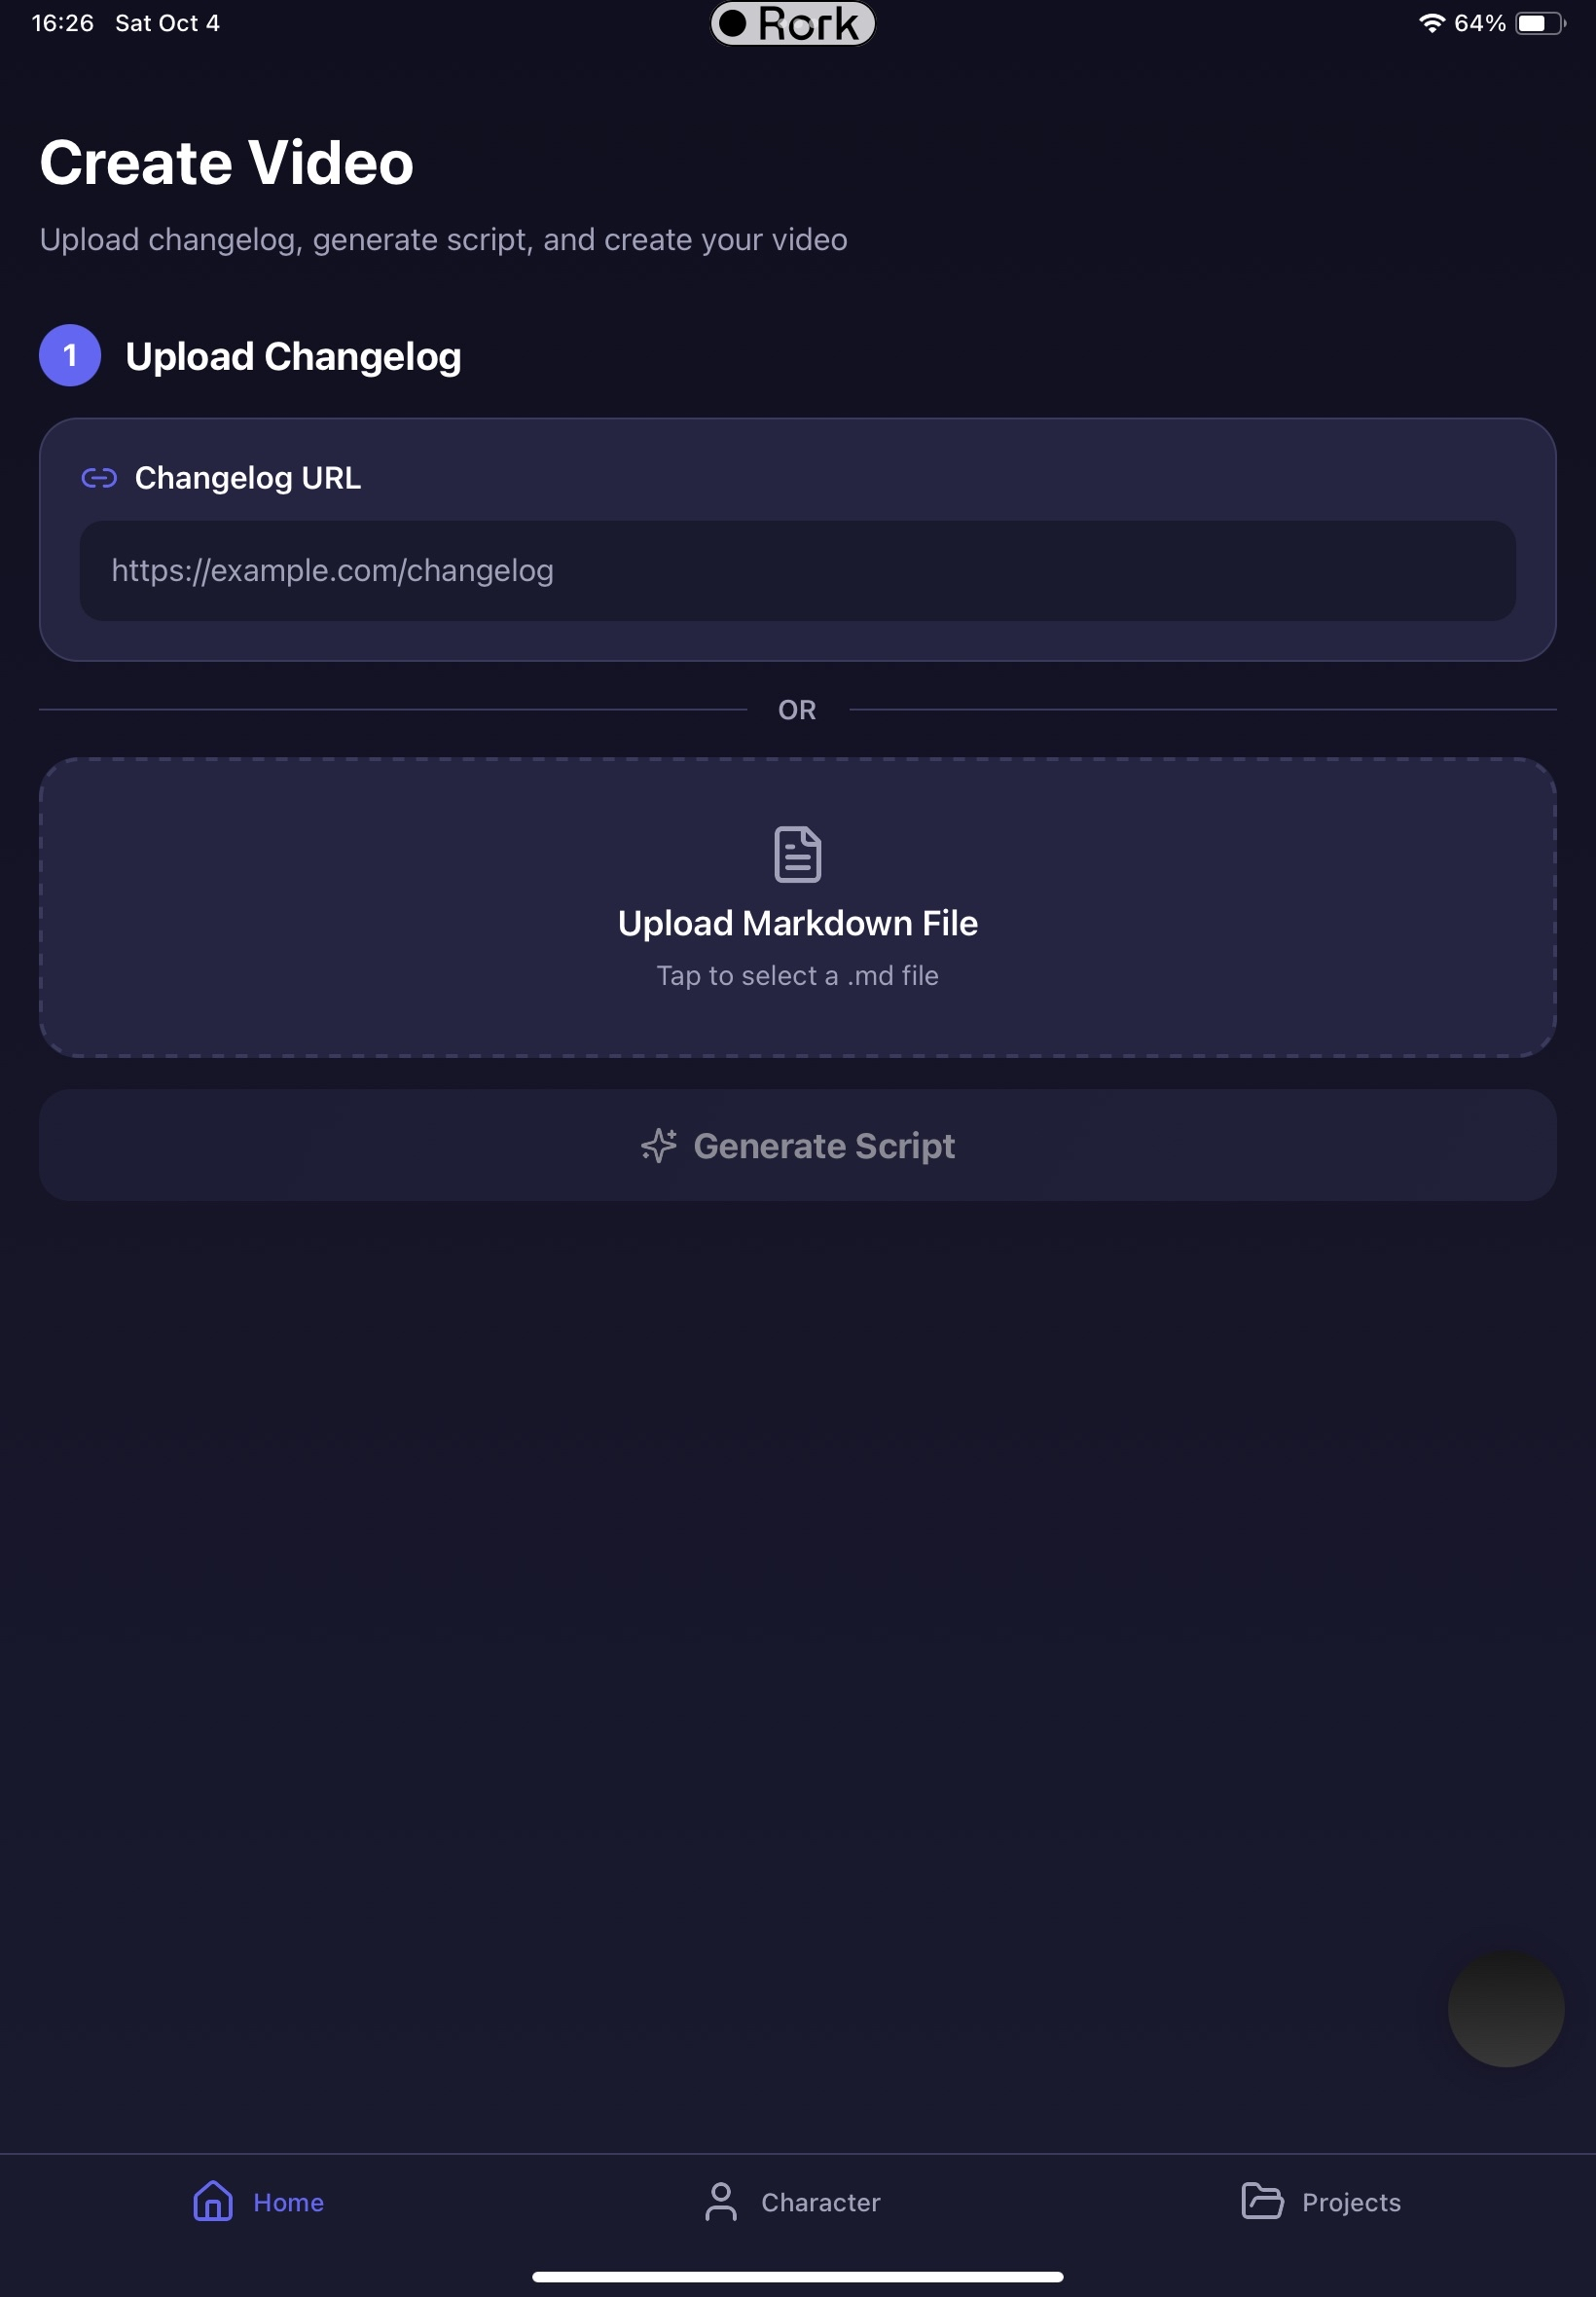Focus the Changelog URL input field
The width and height of the screenshot is (1596, 2297).
click(798, 570)
